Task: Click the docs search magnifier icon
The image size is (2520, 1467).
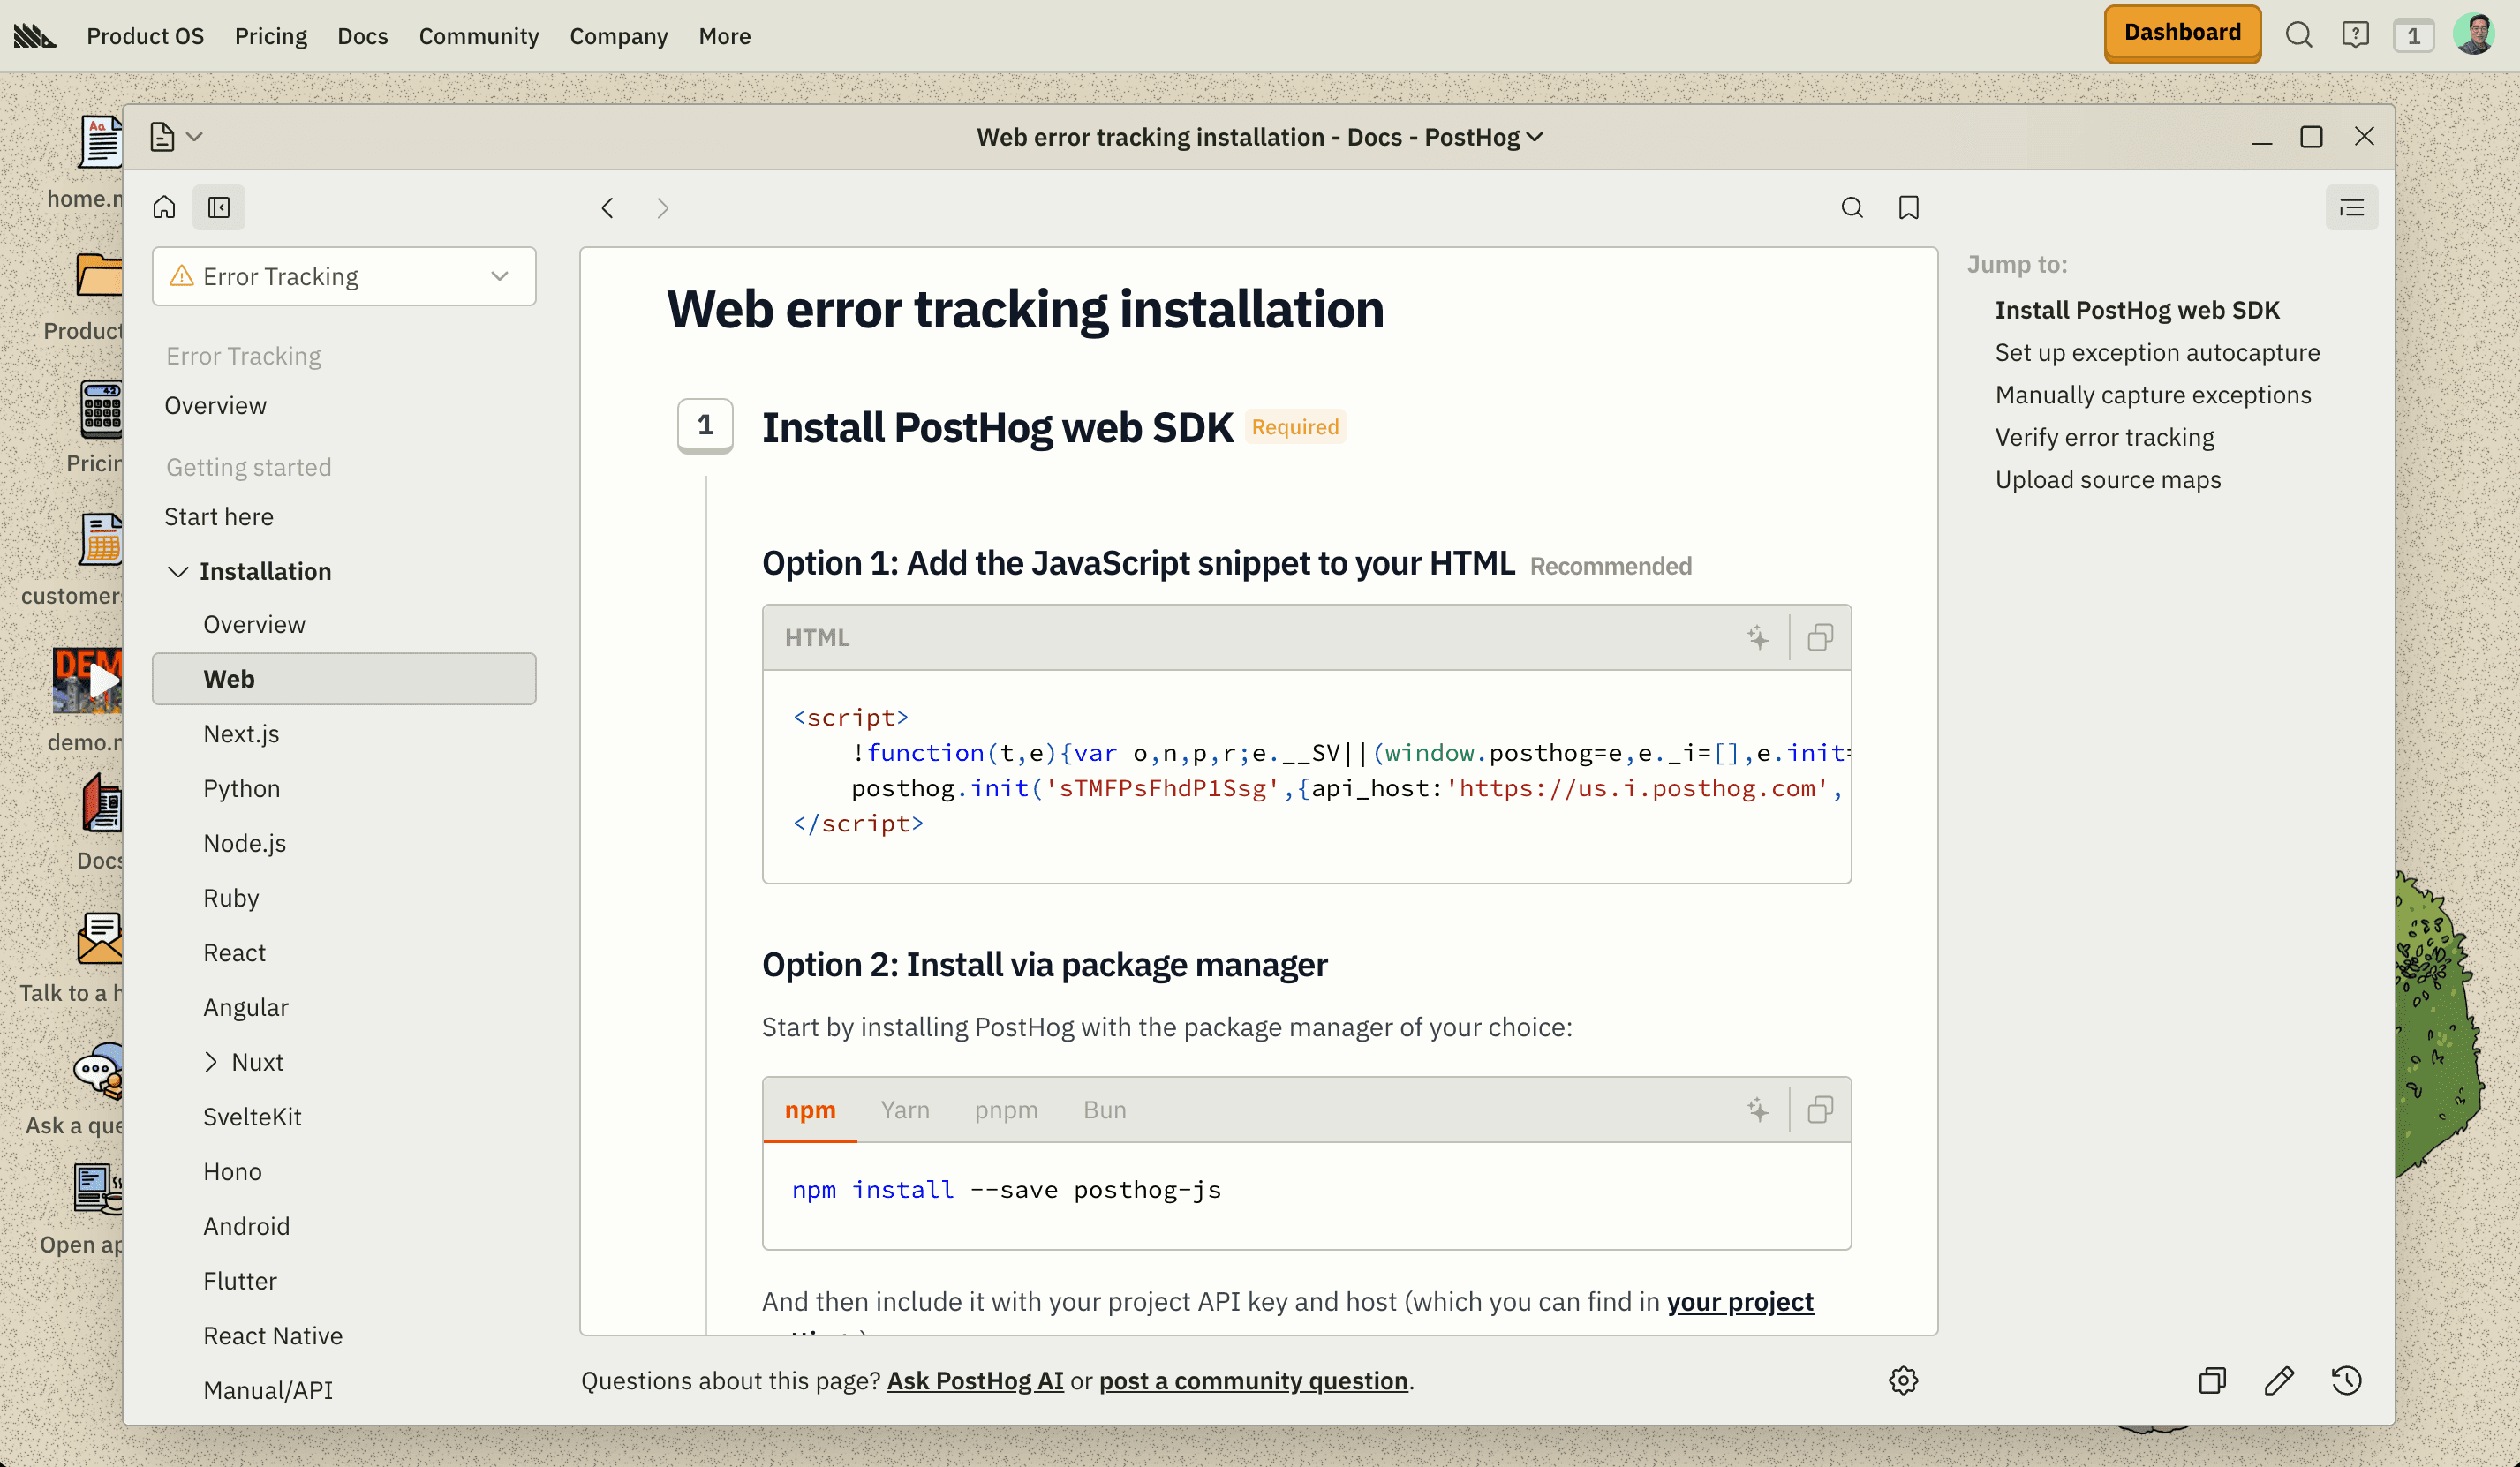Action: point(1852,207)
